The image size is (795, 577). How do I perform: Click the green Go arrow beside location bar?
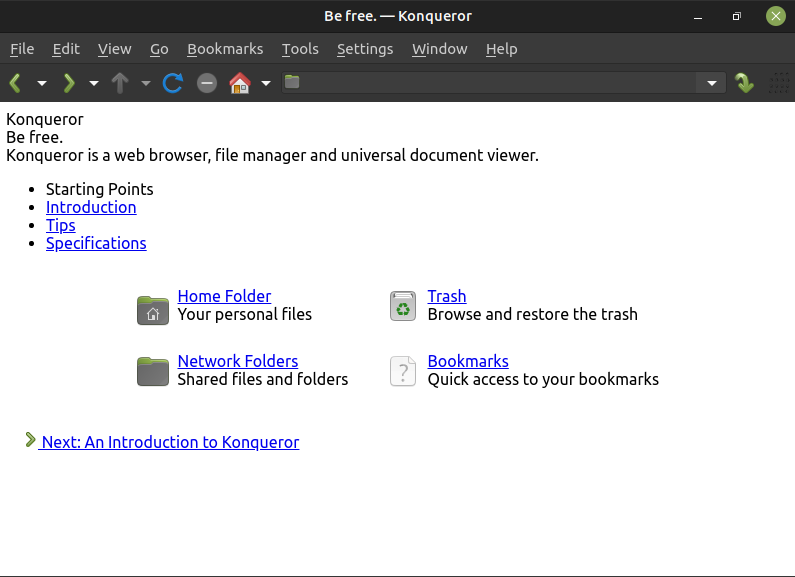tap(744, 83)
